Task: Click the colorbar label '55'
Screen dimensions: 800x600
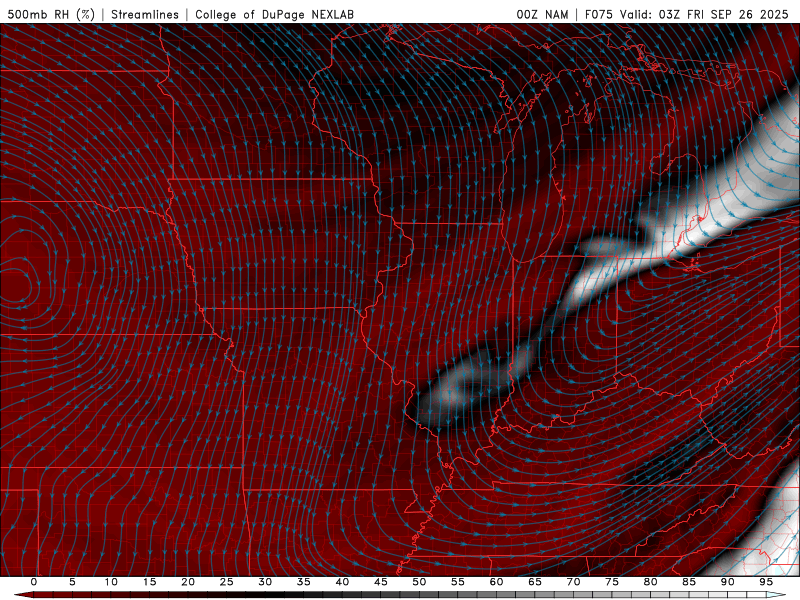Action: pyautogui.click(x=458, y=582)
